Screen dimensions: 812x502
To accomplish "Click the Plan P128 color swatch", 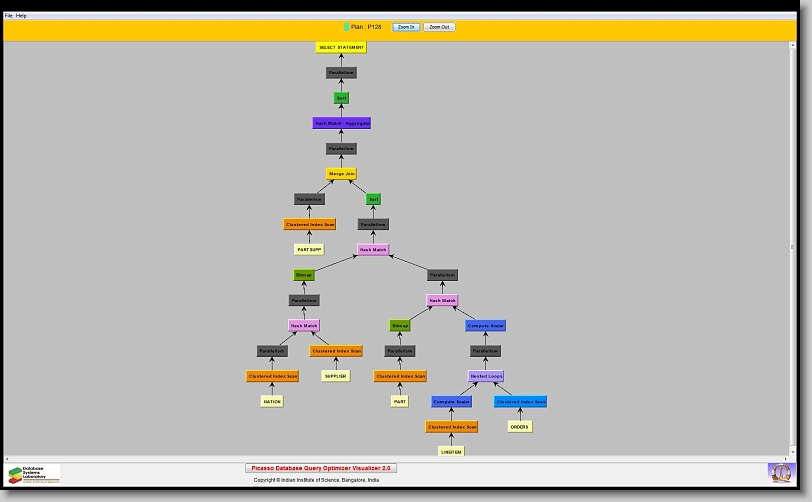I will coord(346,27).
